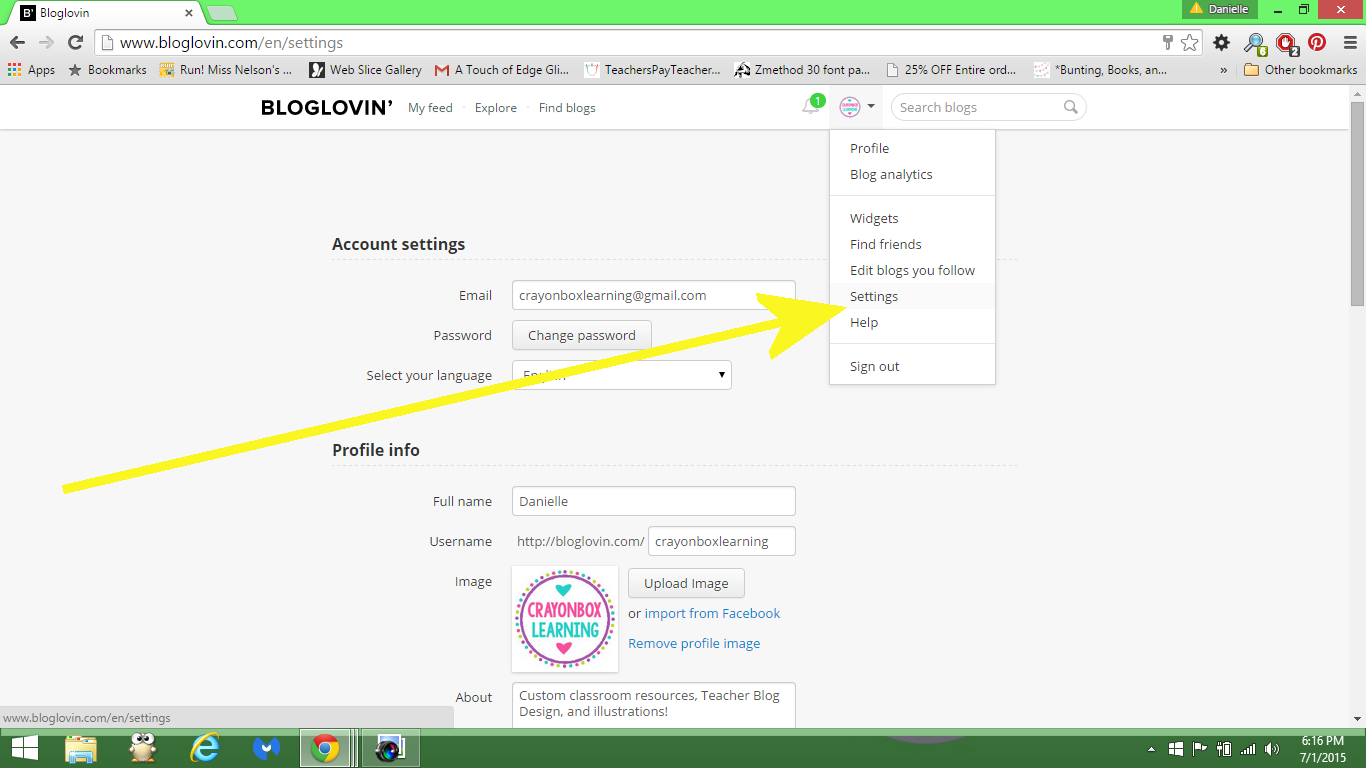Image resolution: width=1366 pixels, height=768 pixels.
Task: Click the browser forward arrow
Action: coord(46,42)
